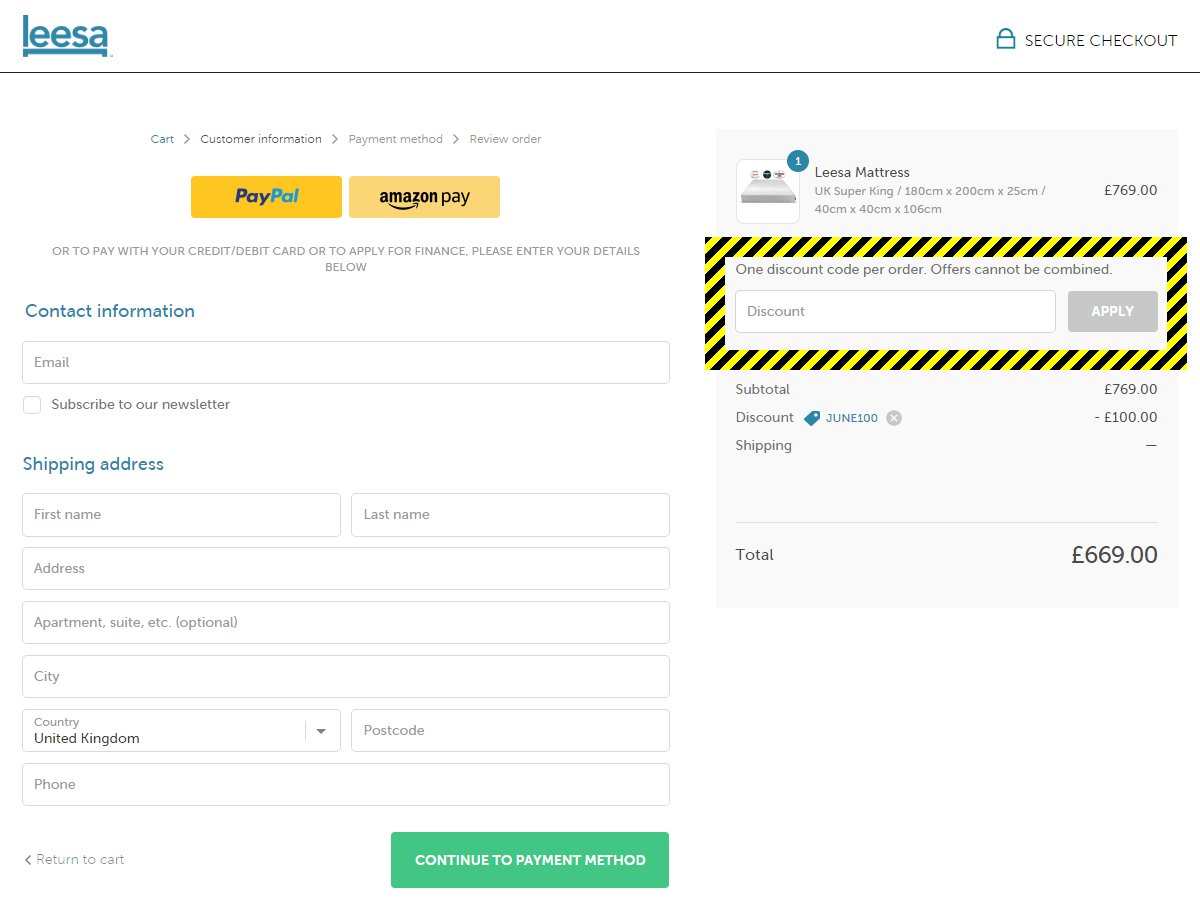Select Review order breadcrumb
This screenshot has height=920, width=1200.
(x=505, y=139)
